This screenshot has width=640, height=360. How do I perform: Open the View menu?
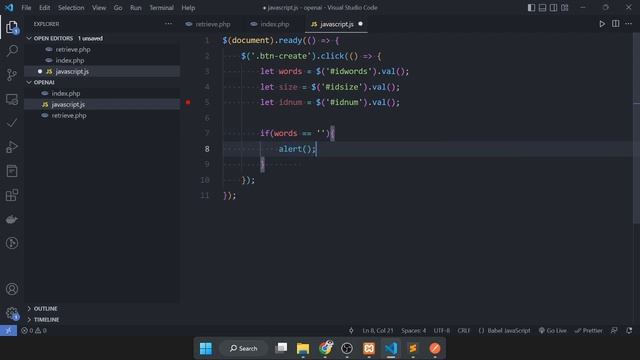click(x=99, y=8)
